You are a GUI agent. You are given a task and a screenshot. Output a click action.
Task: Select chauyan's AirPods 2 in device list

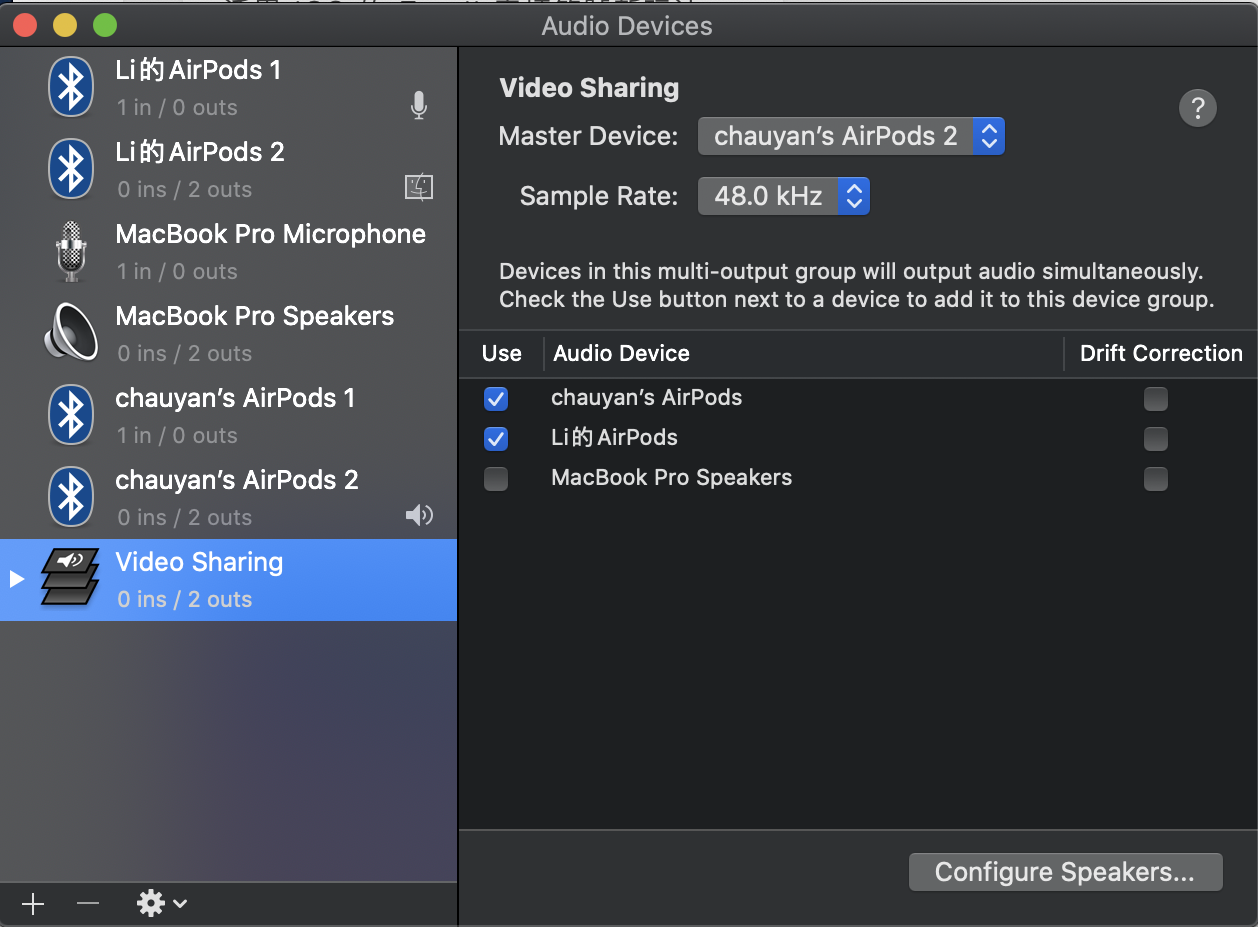tap(228, 498)
